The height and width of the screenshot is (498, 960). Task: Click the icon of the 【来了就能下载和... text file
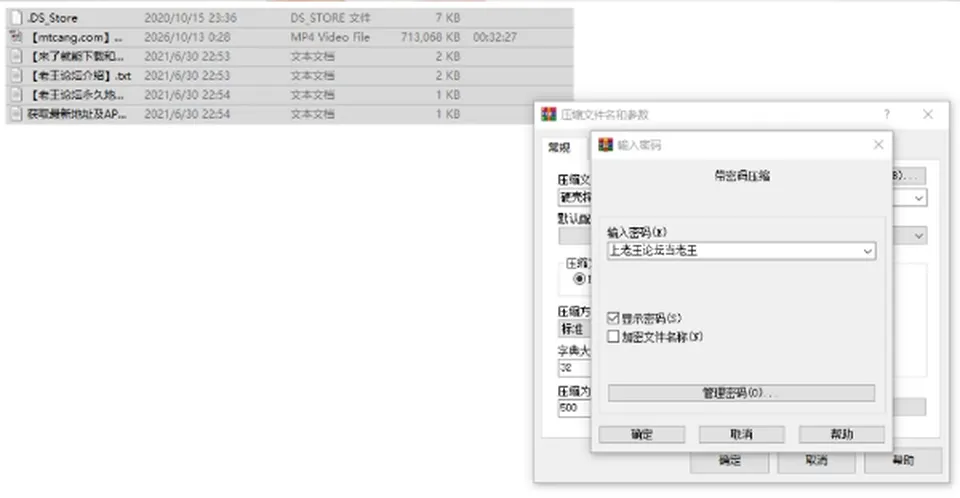point(17,56)
